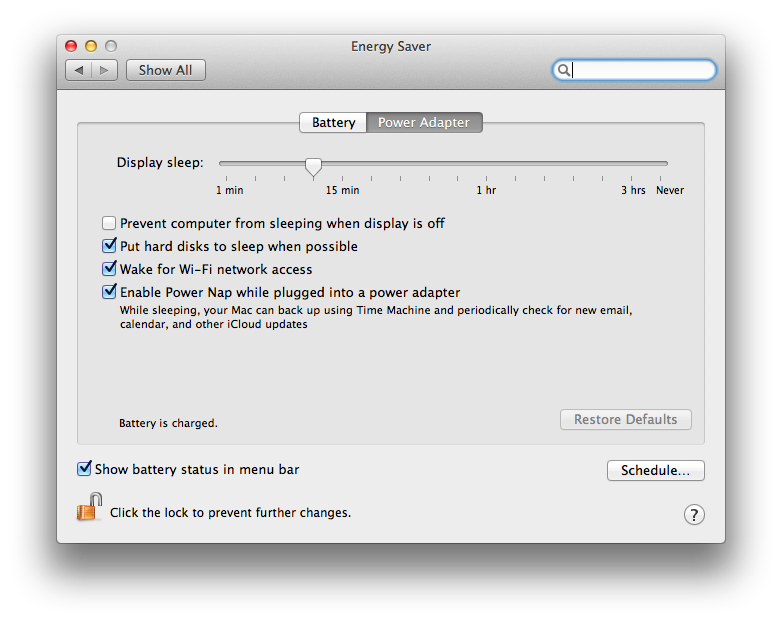Toggle Wake for Wi-Fi network access
Image resolution: width=782 pixels, height=622 pixels.
click(x=109, y=268)
